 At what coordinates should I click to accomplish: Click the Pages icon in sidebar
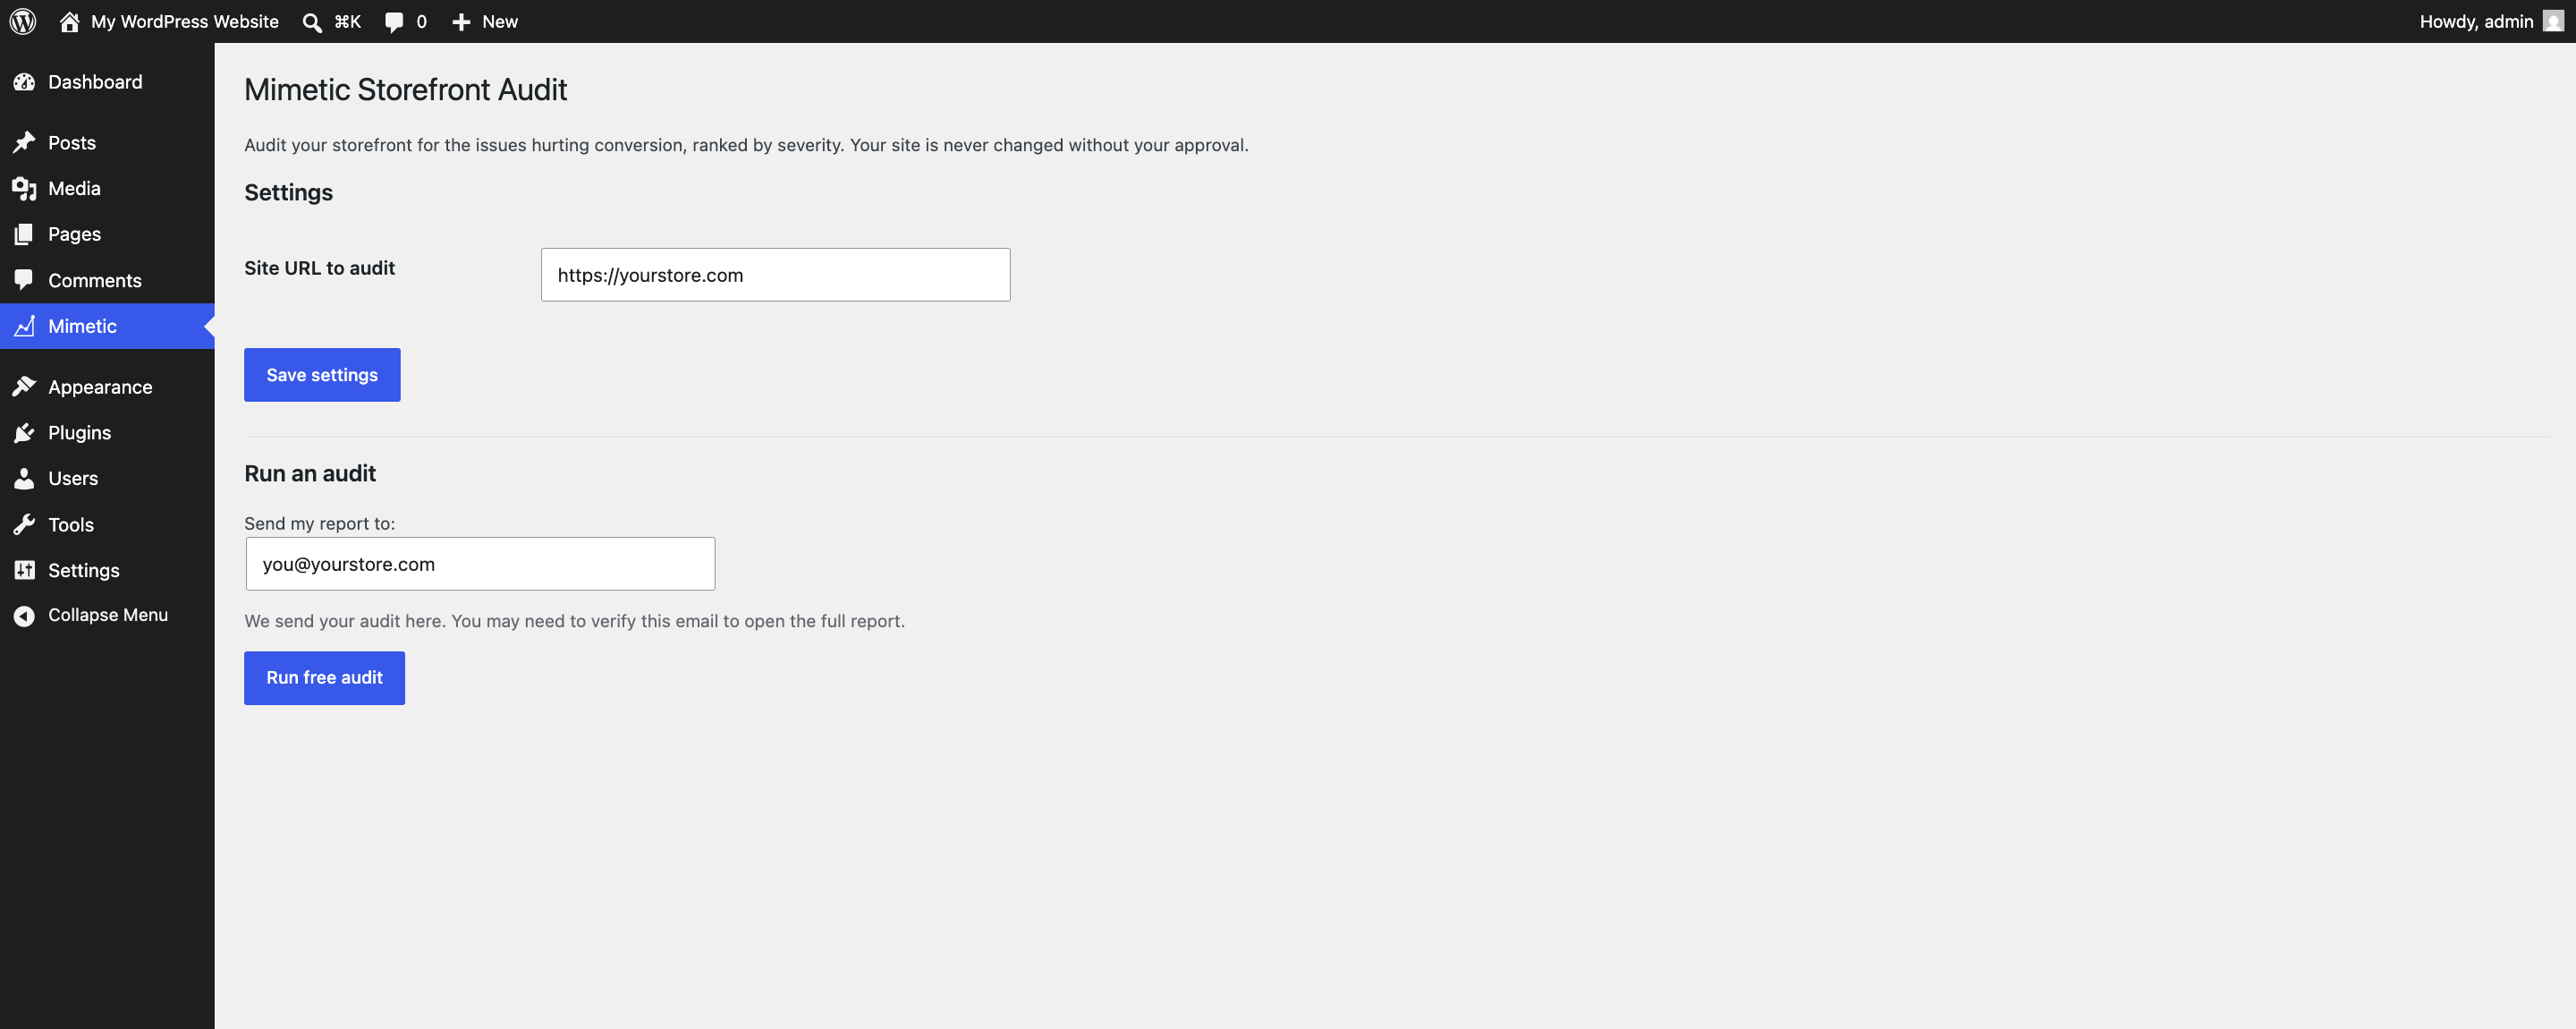pos(24,234)
